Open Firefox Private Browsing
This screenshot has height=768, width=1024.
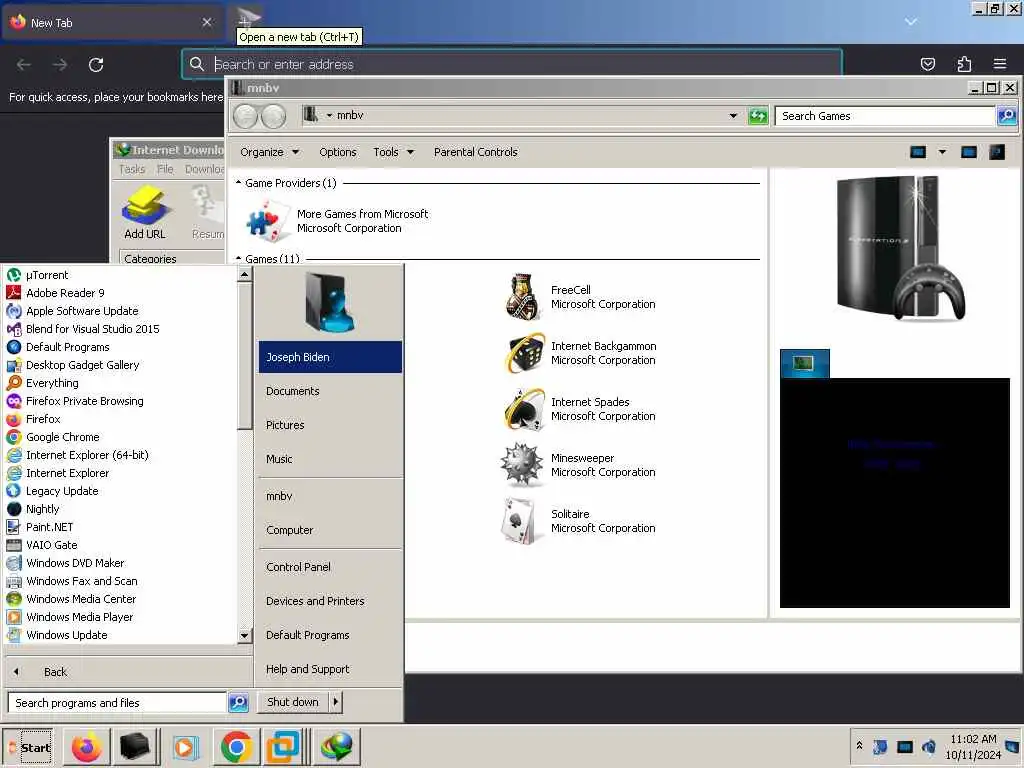[x=75, y=401]
